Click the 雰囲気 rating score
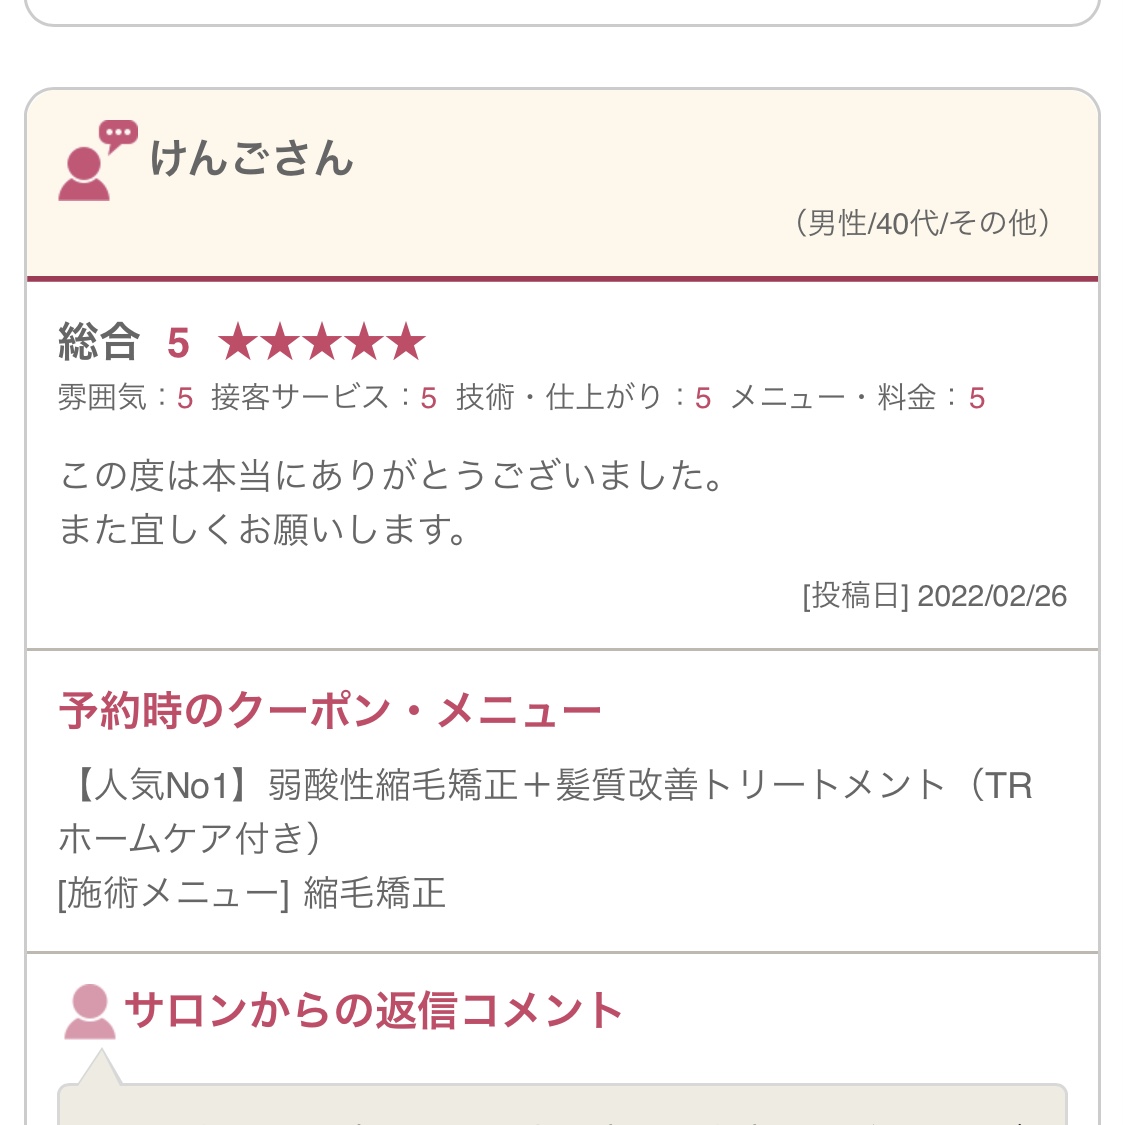This screenshot has width=1125, height=1125. pyautogui.click(x=185, y=398)
